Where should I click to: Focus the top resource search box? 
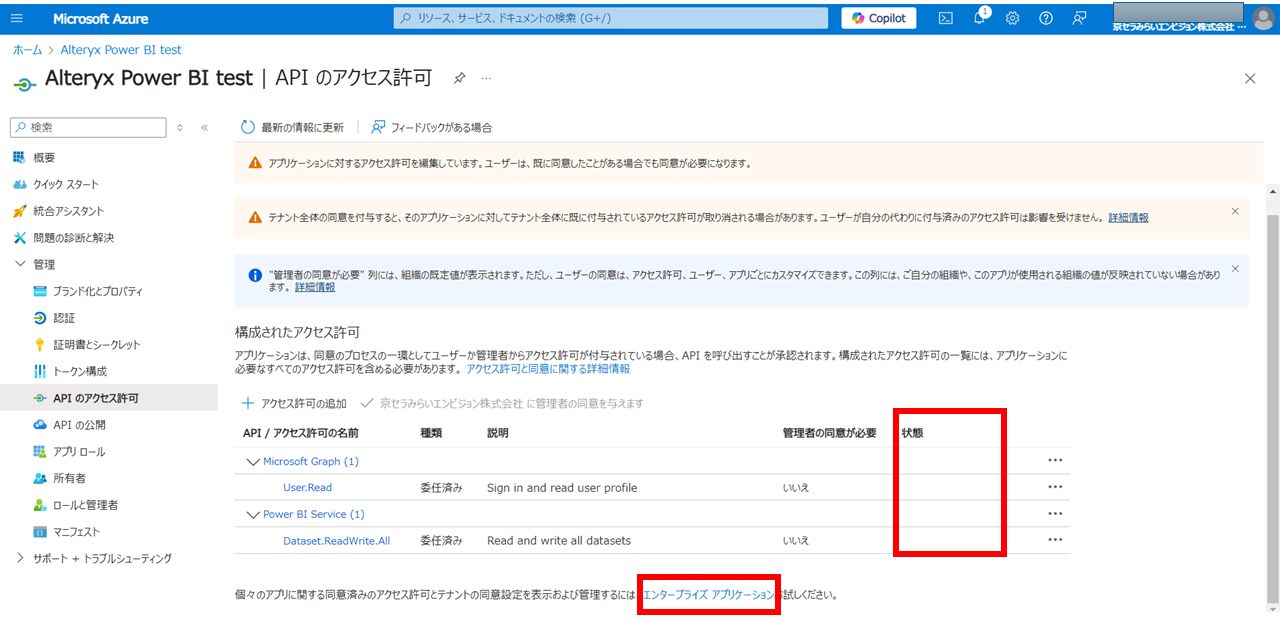(x=611, y=18)
